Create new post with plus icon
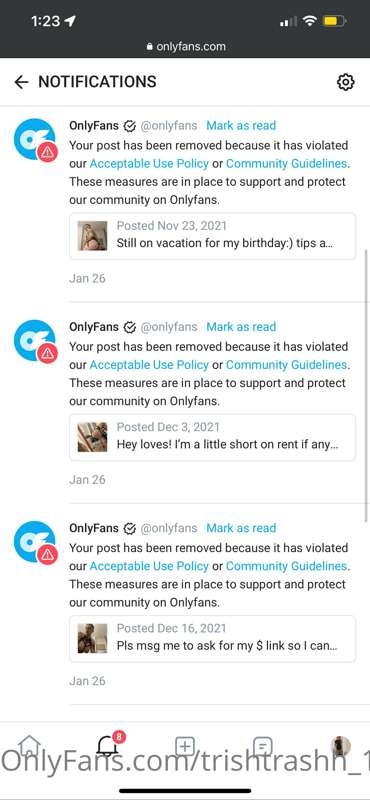 click(185, 746)
